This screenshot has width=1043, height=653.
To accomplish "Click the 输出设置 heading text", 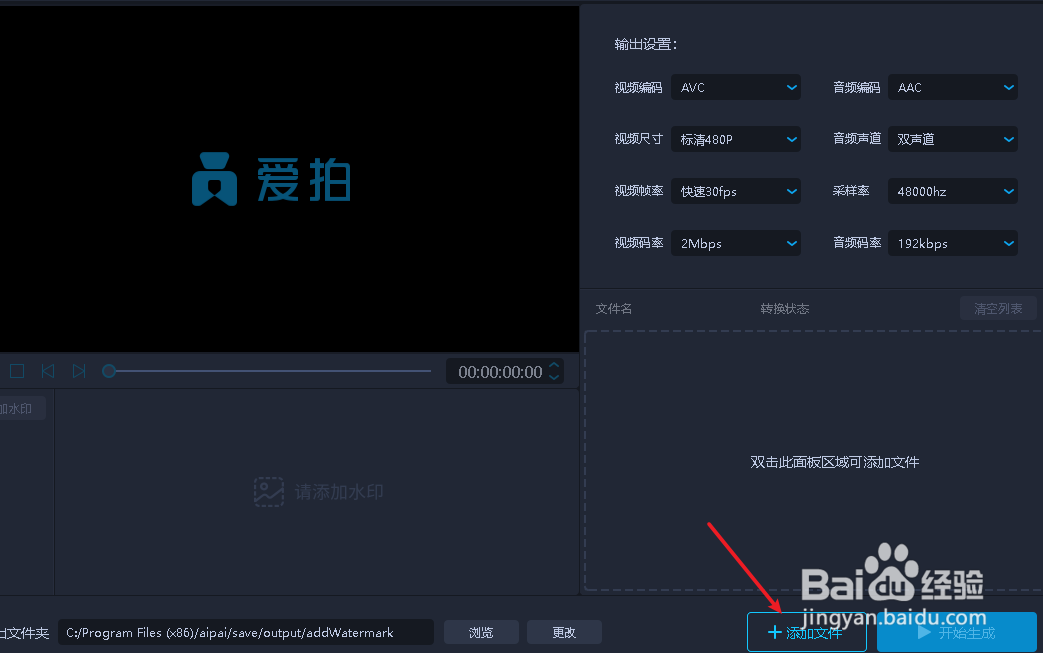I will pyautogui.click(x=645, y=45).
